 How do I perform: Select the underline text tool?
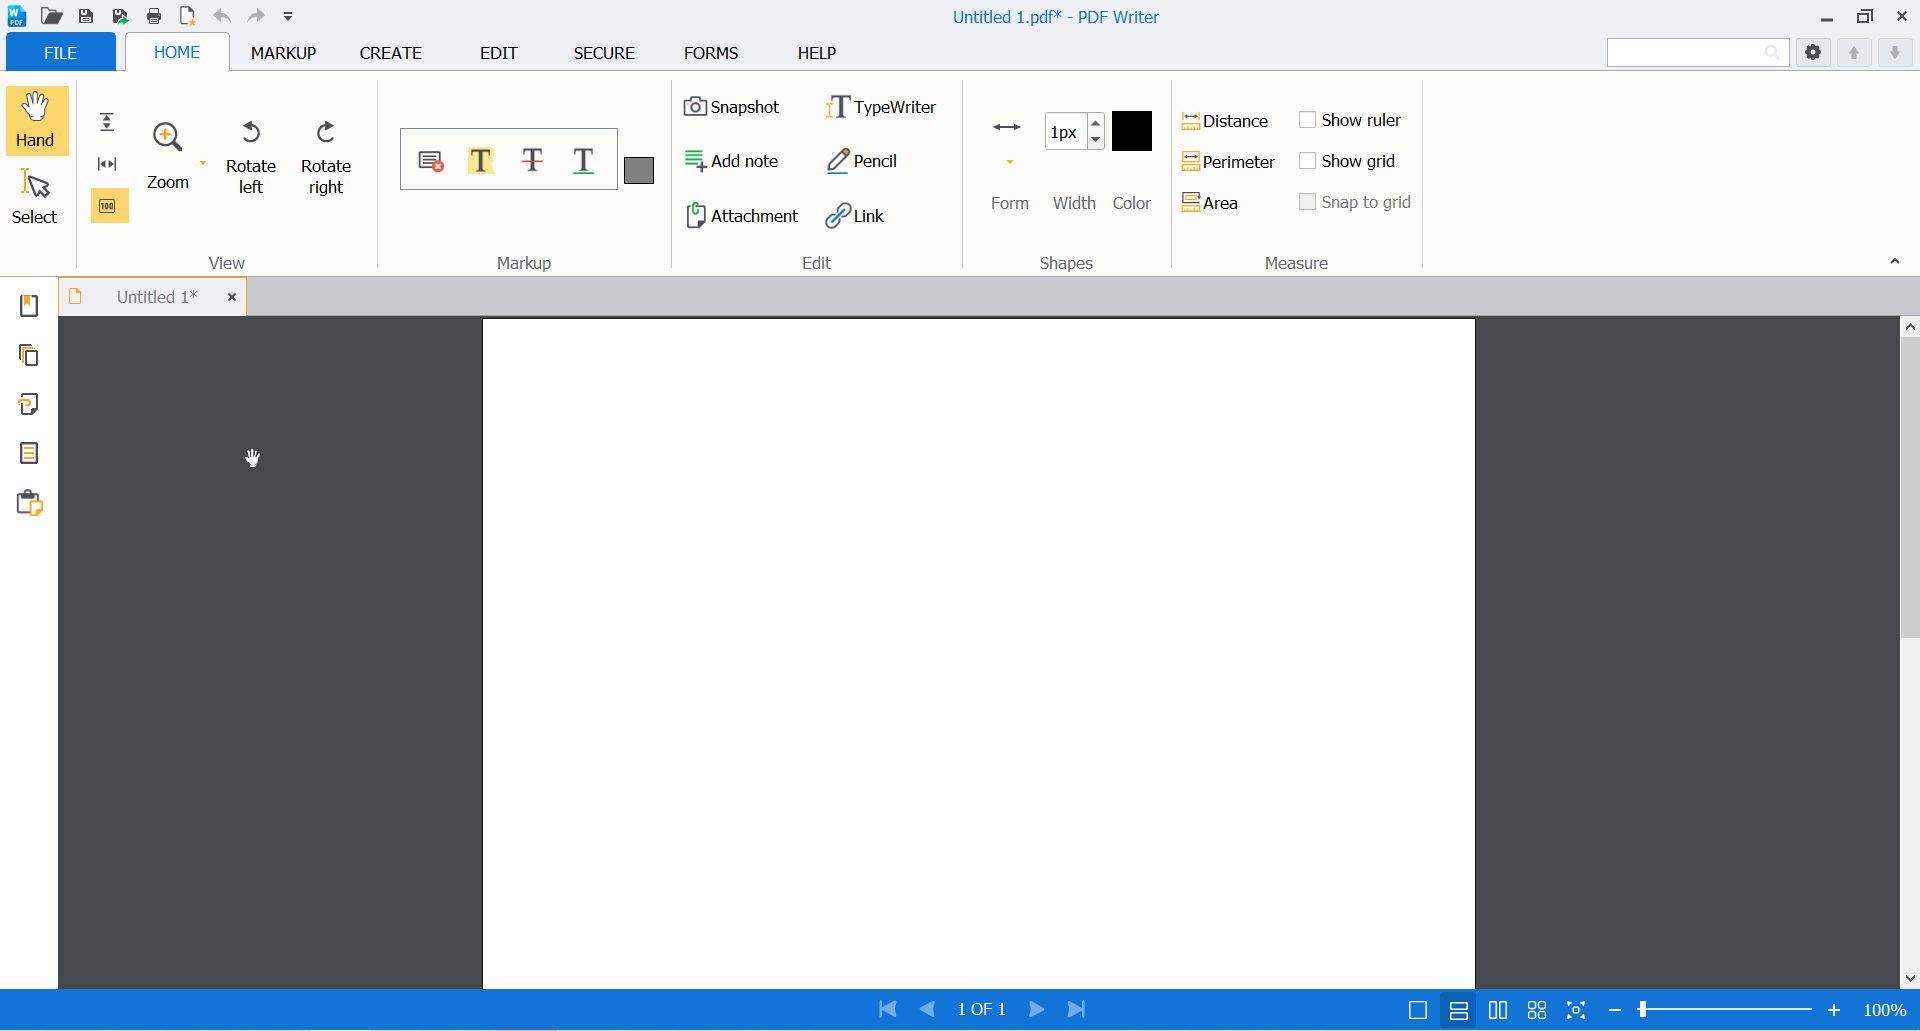tap(584, 160)
